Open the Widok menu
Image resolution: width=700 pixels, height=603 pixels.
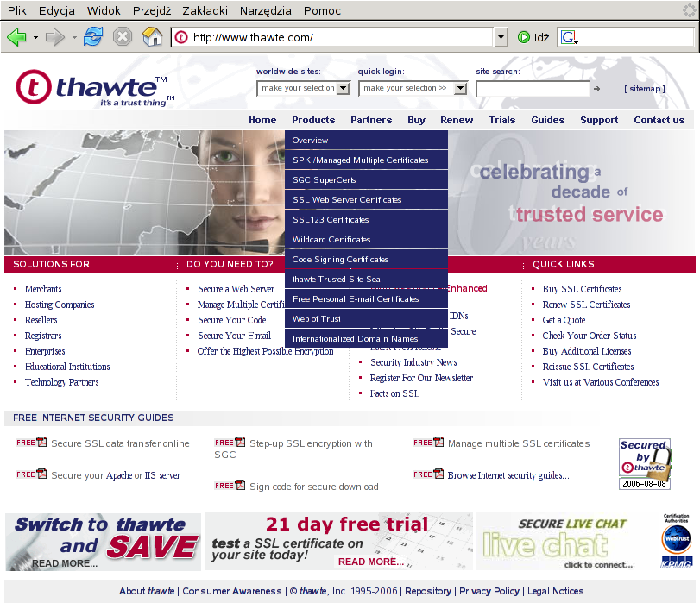click(x=104, y=10)
